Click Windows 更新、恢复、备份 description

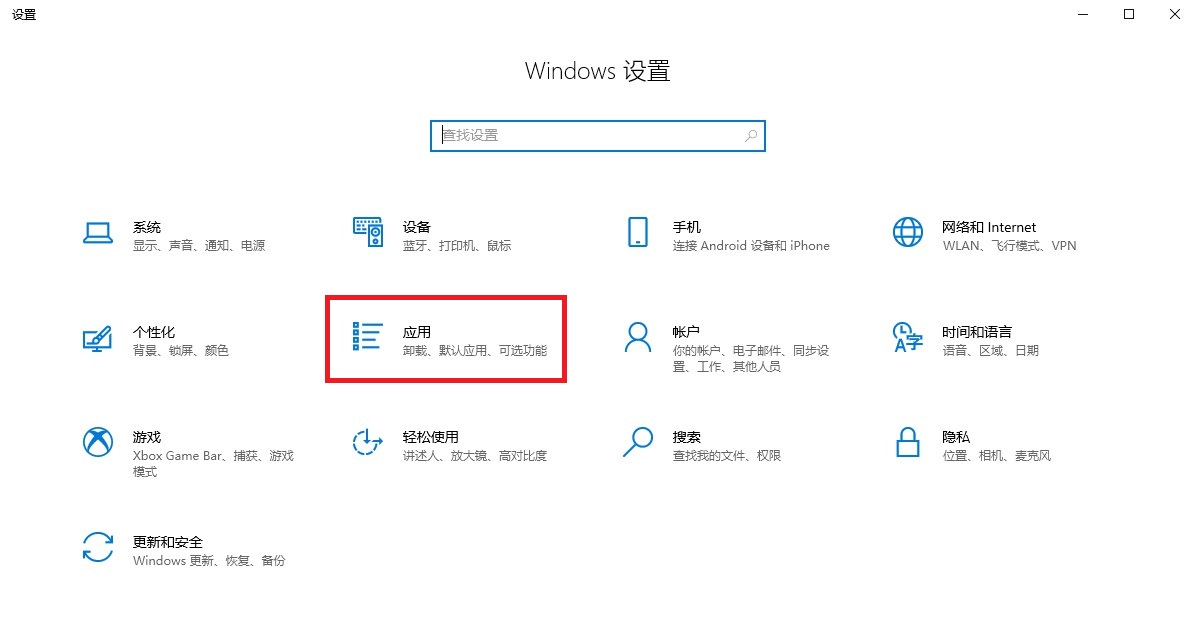[209, 561]
